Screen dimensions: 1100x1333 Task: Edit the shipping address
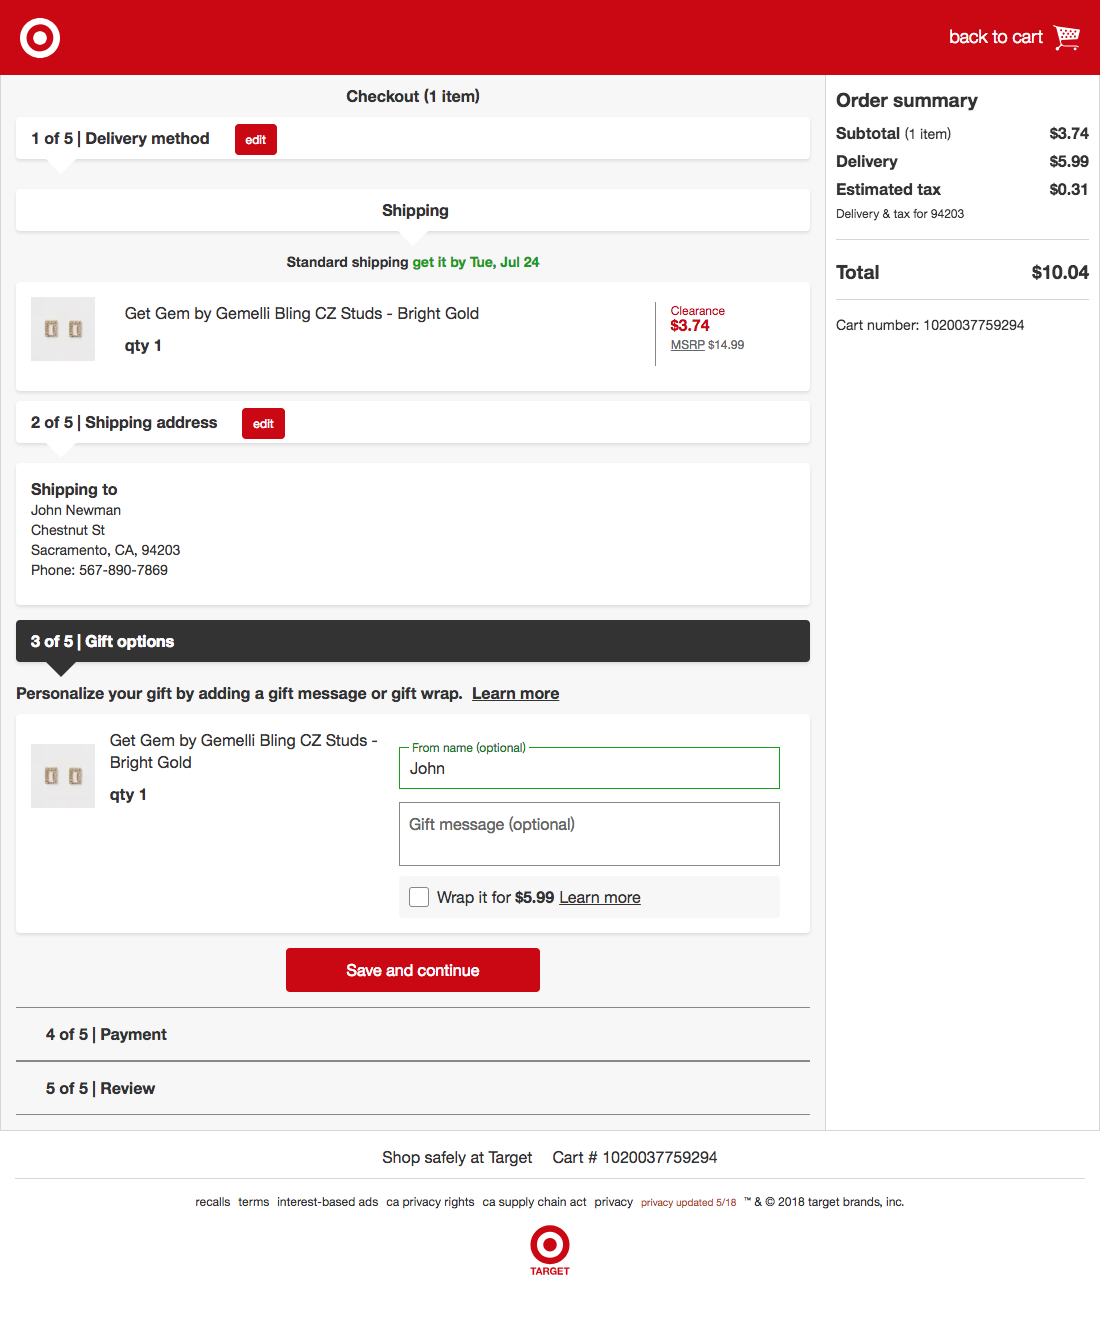(x=263, y=423)
